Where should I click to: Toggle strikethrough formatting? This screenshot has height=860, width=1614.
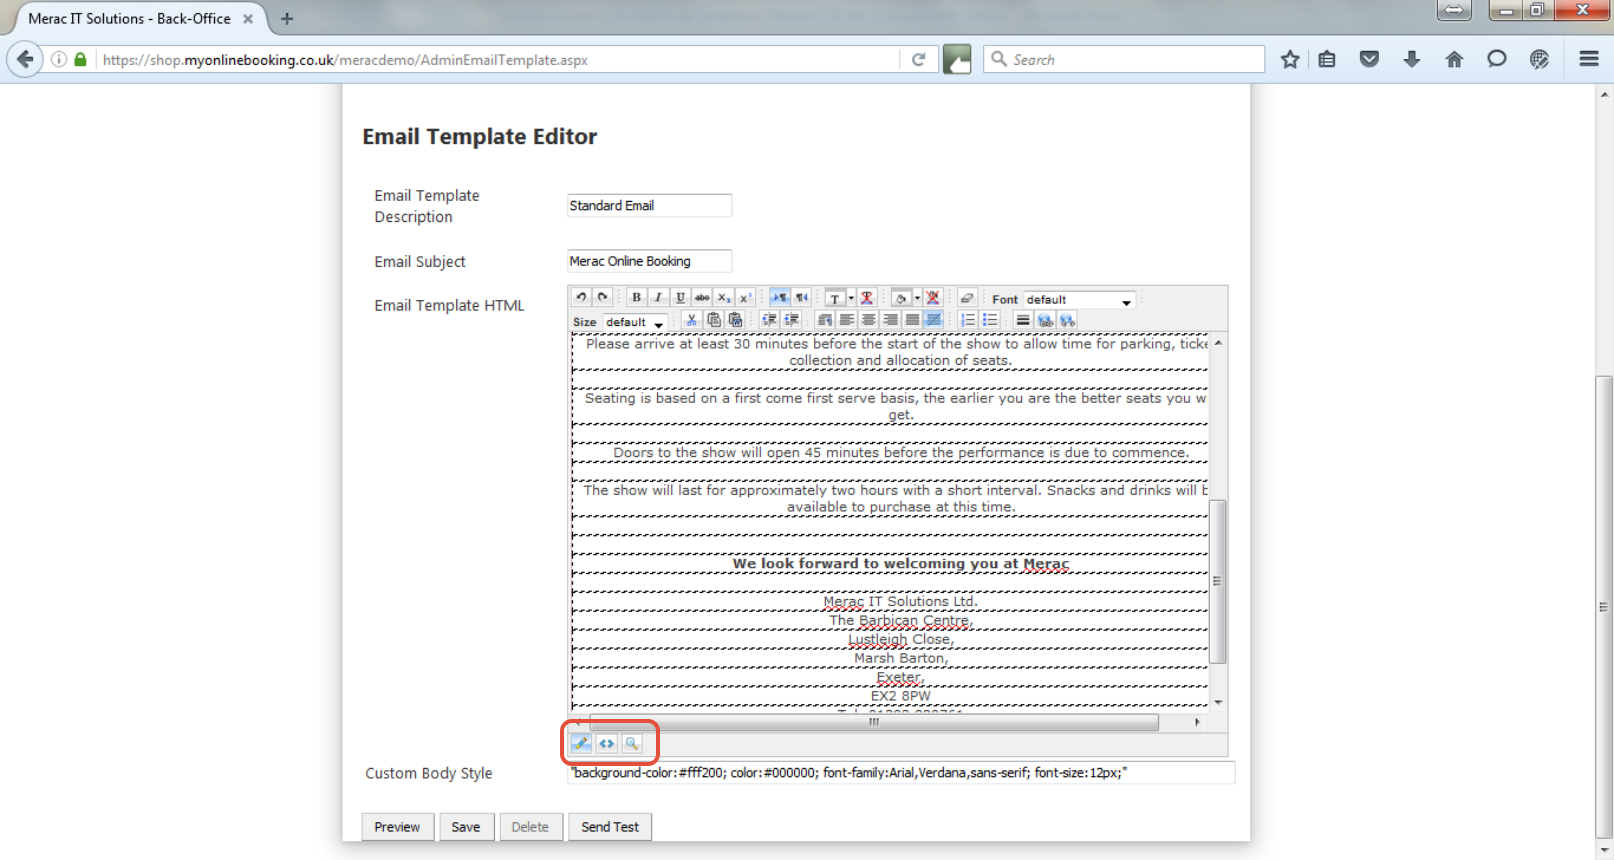(702, 298)
